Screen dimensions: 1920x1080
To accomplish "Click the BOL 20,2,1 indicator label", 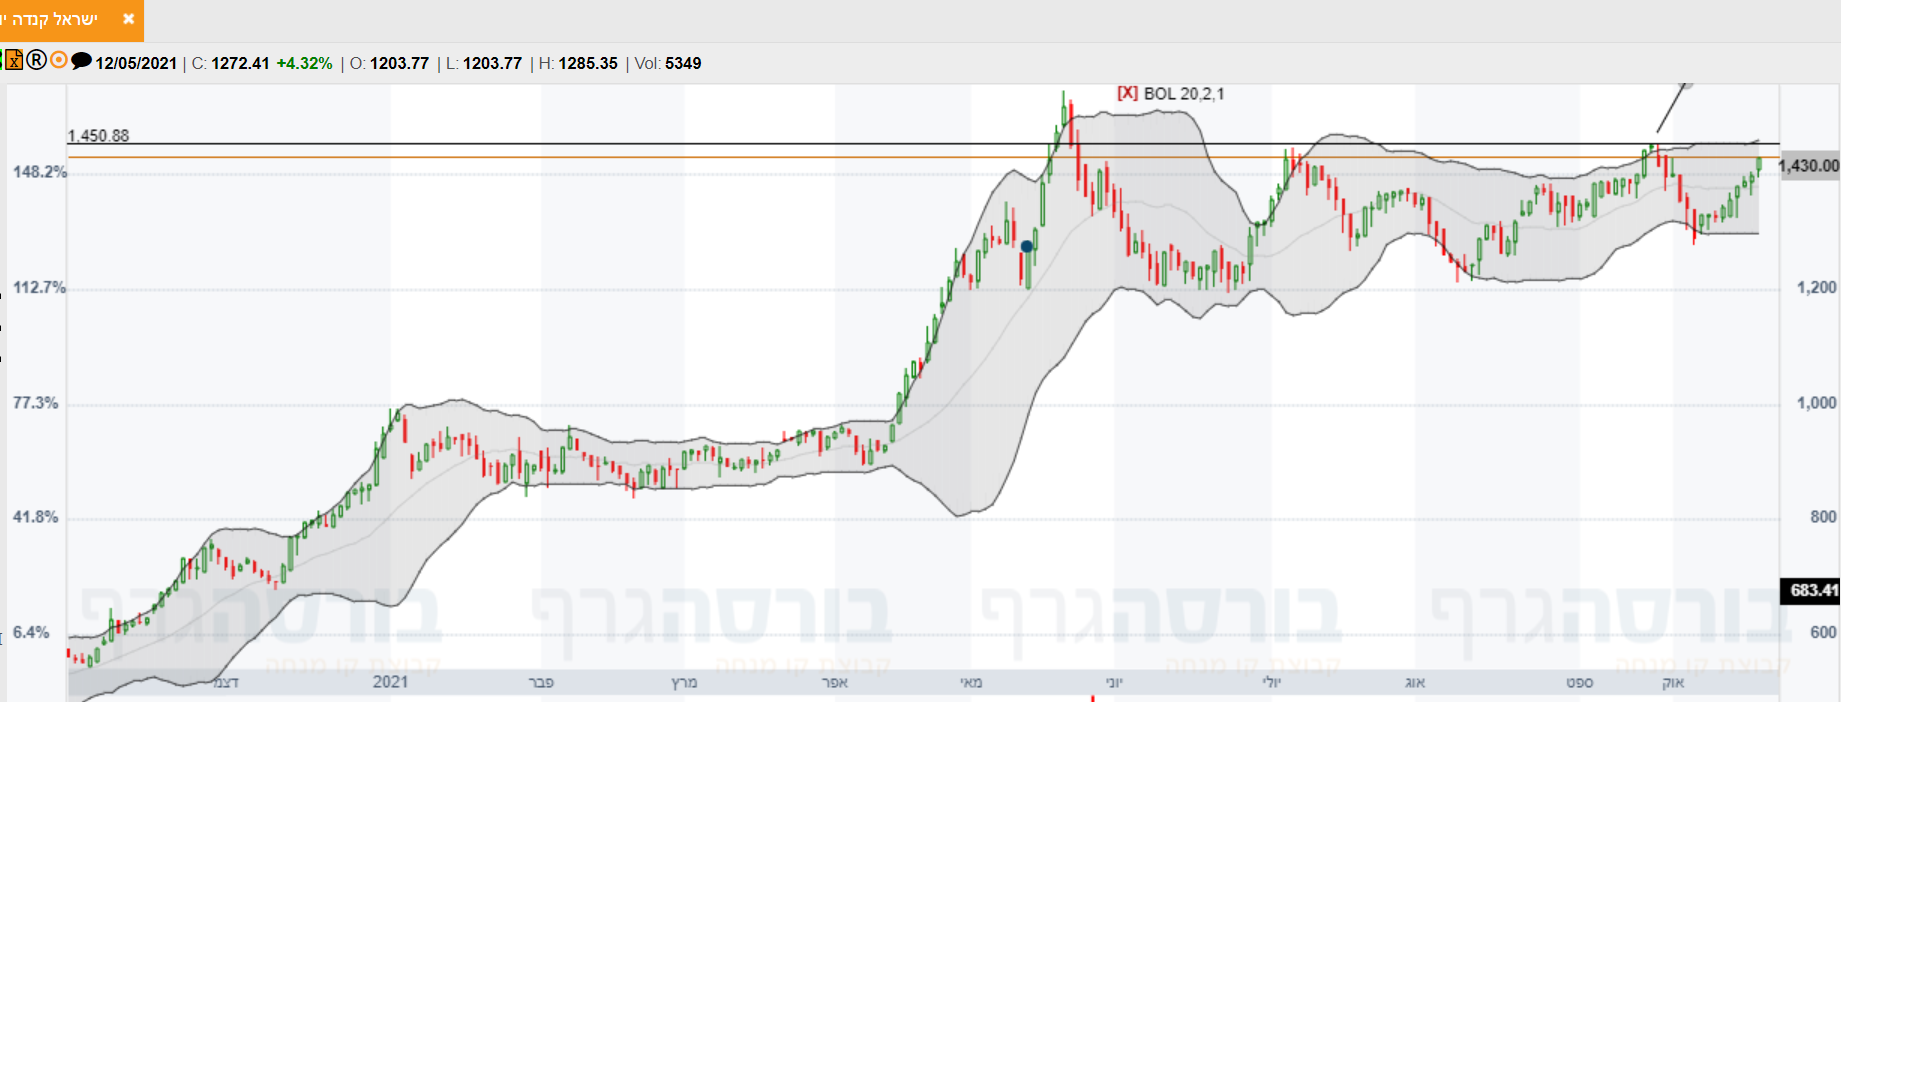I will (x=1184, y=94).
